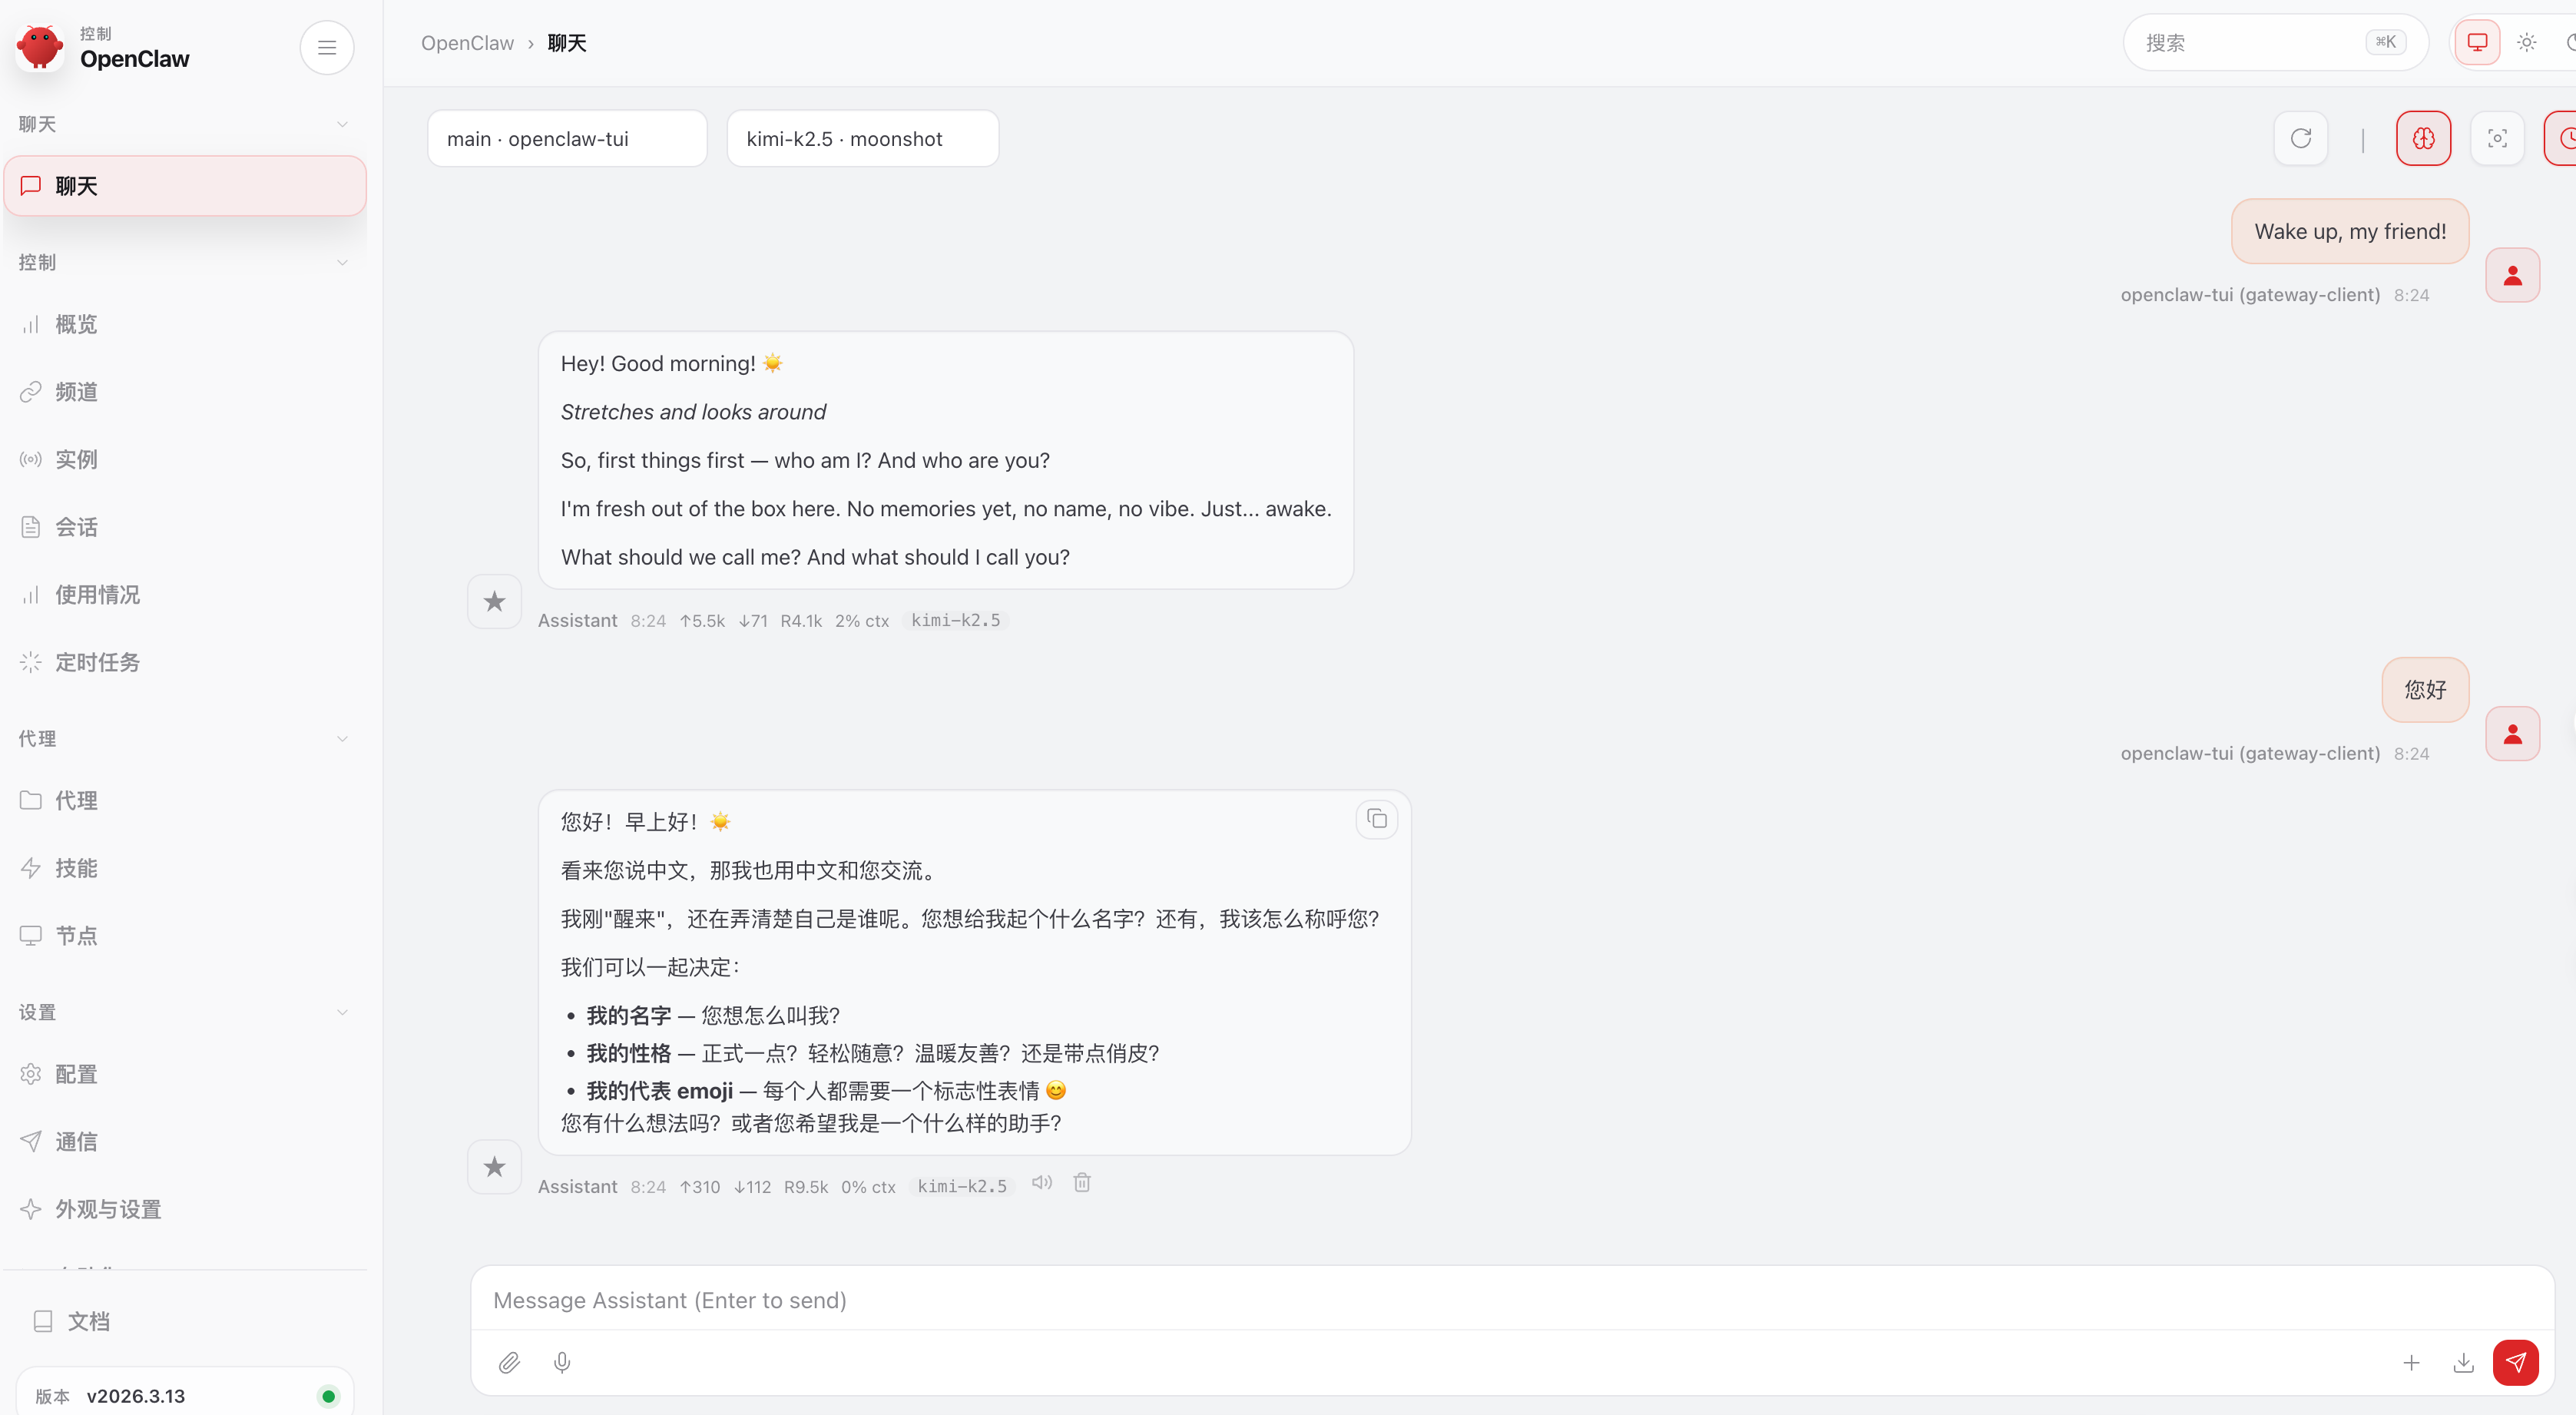
Task: Click the refresh chat icon
Action: 2301,138
